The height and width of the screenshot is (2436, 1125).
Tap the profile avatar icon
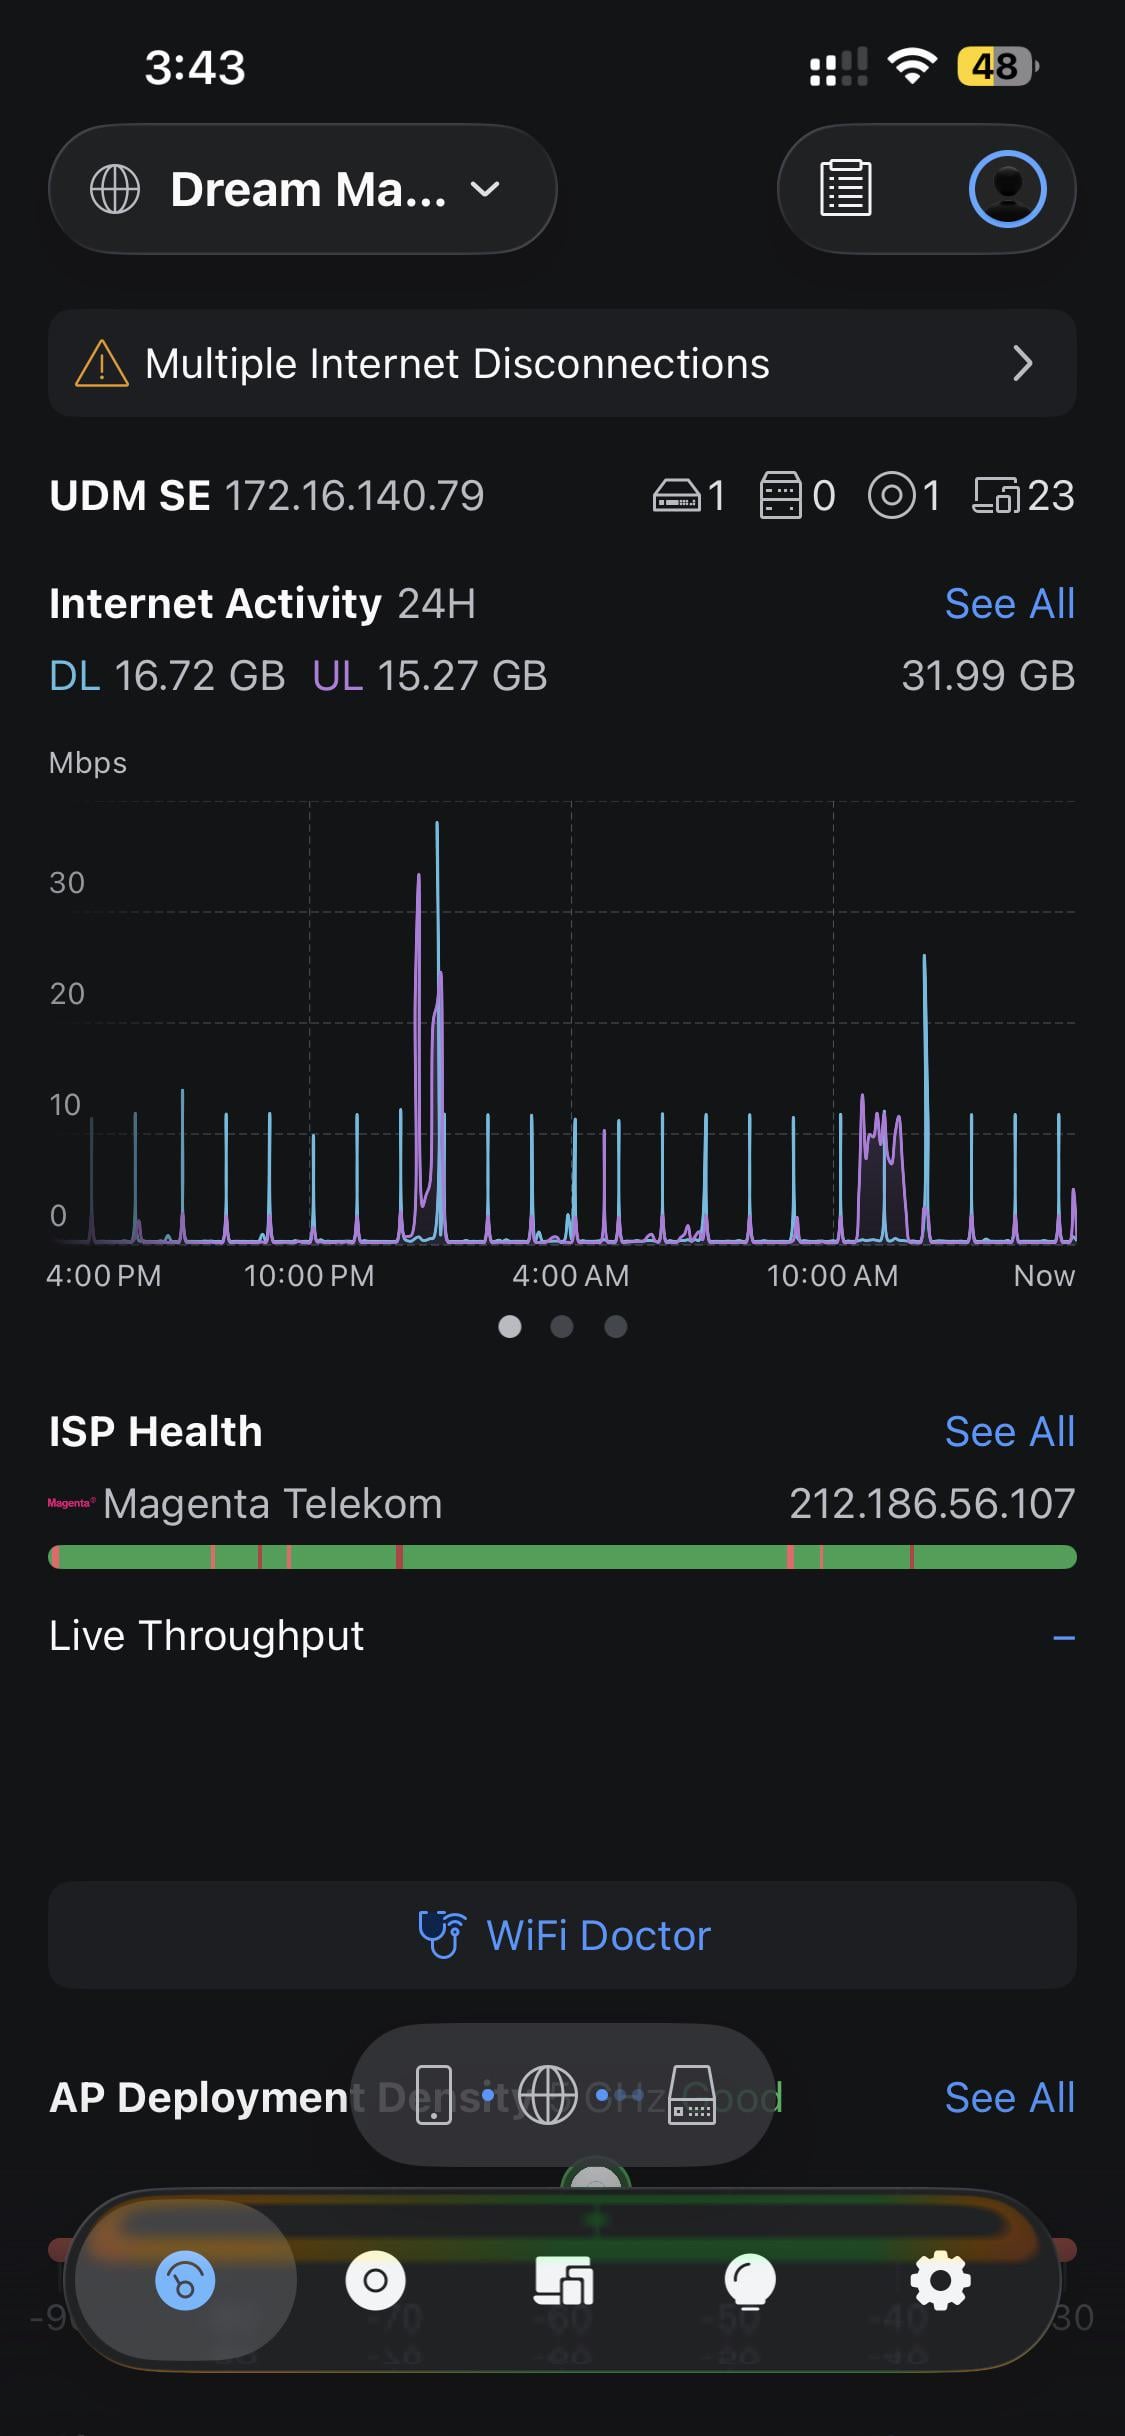pos(1006,188)
